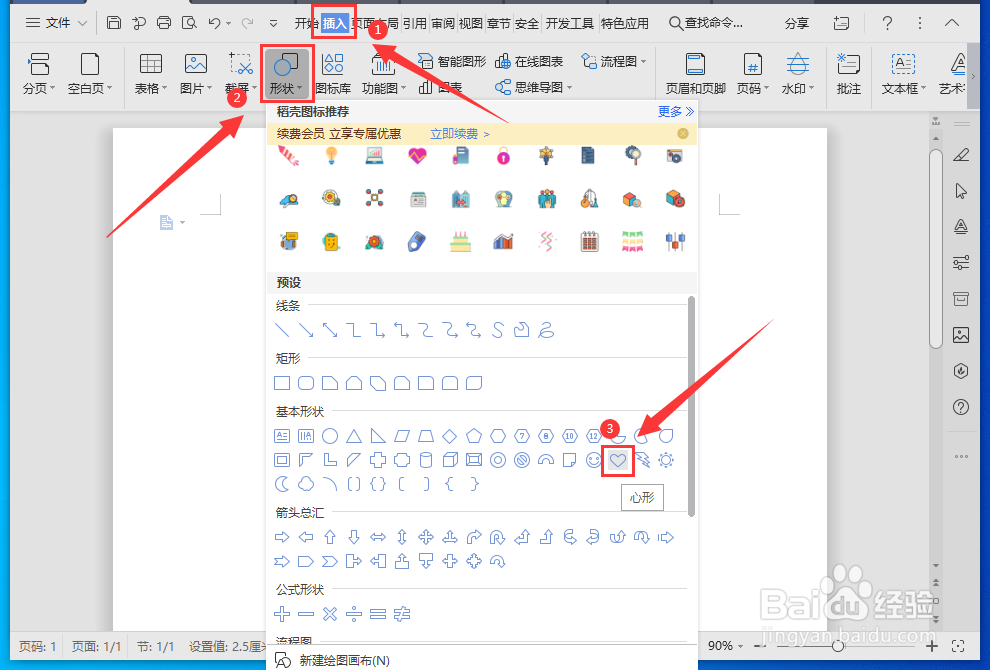This screenshot has width=990, height=670.
Task: Expand the 页码 page number dropdown
Action: 766,88
